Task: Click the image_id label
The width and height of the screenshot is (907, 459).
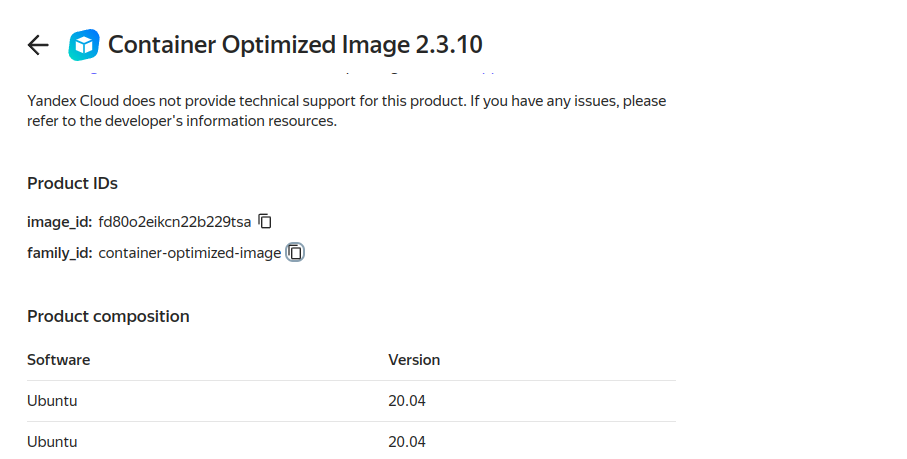Action: pos(60,221)
